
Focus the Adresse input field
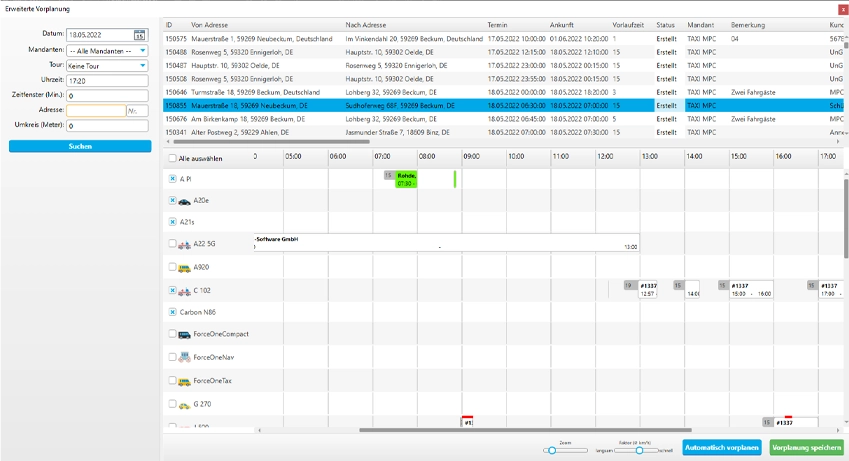pos(96,111)
